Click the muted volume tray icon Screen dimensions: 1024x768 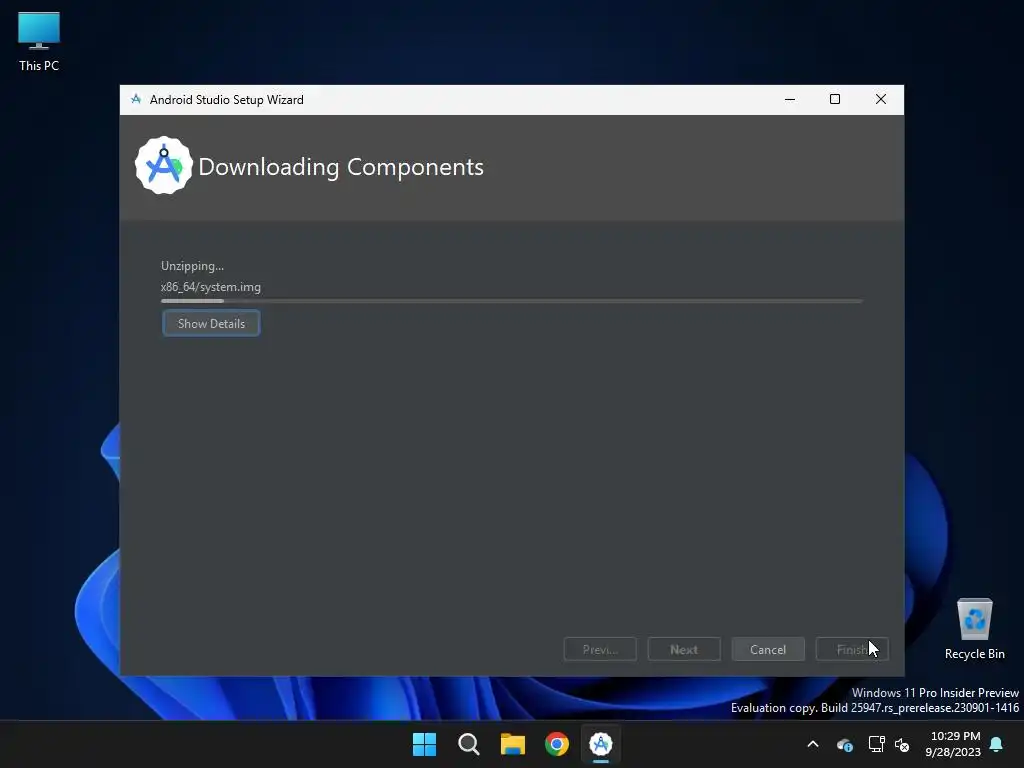pos(902,744)
